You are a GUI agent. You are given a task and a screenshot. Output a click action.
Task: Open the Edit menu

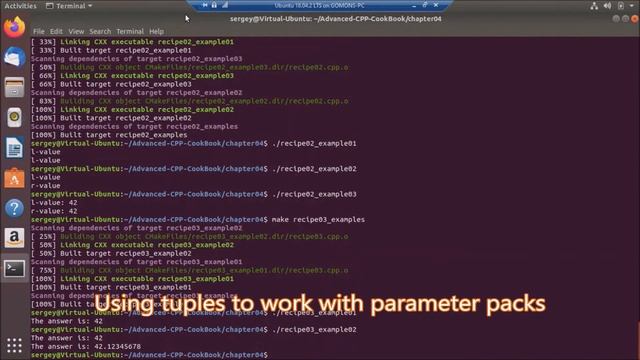tap(56, 31)
